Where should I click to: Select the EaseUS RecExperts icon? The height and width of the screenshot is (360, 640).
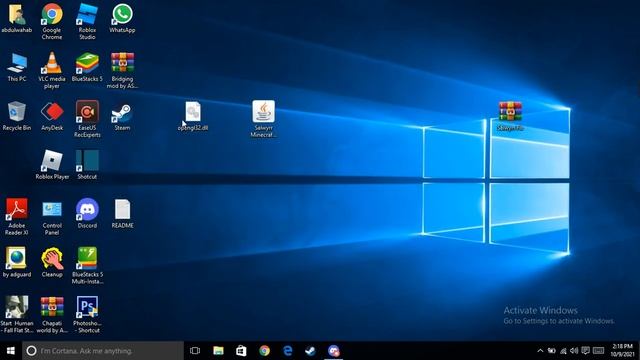(87, 112)
